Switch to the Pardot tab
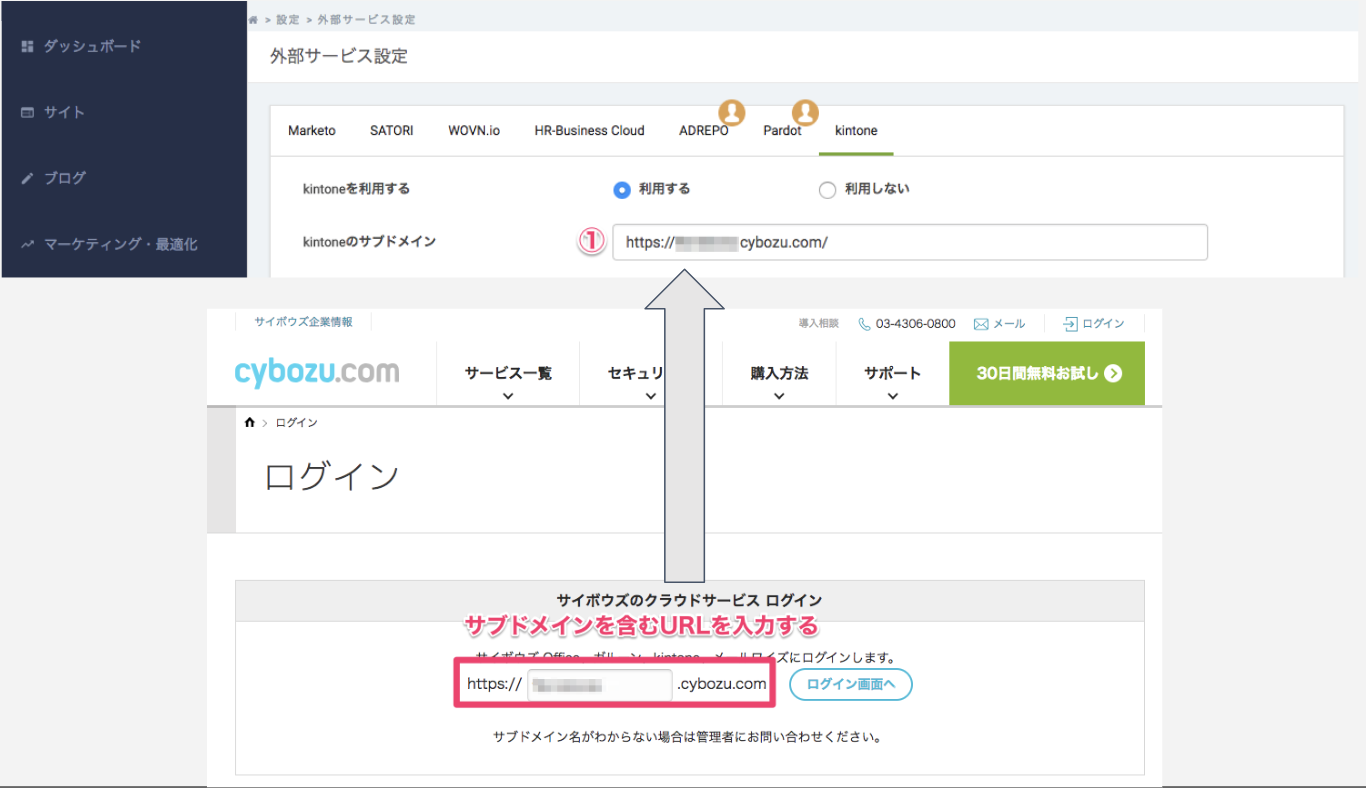This screenshot has height=788, width=1366. 782,131
